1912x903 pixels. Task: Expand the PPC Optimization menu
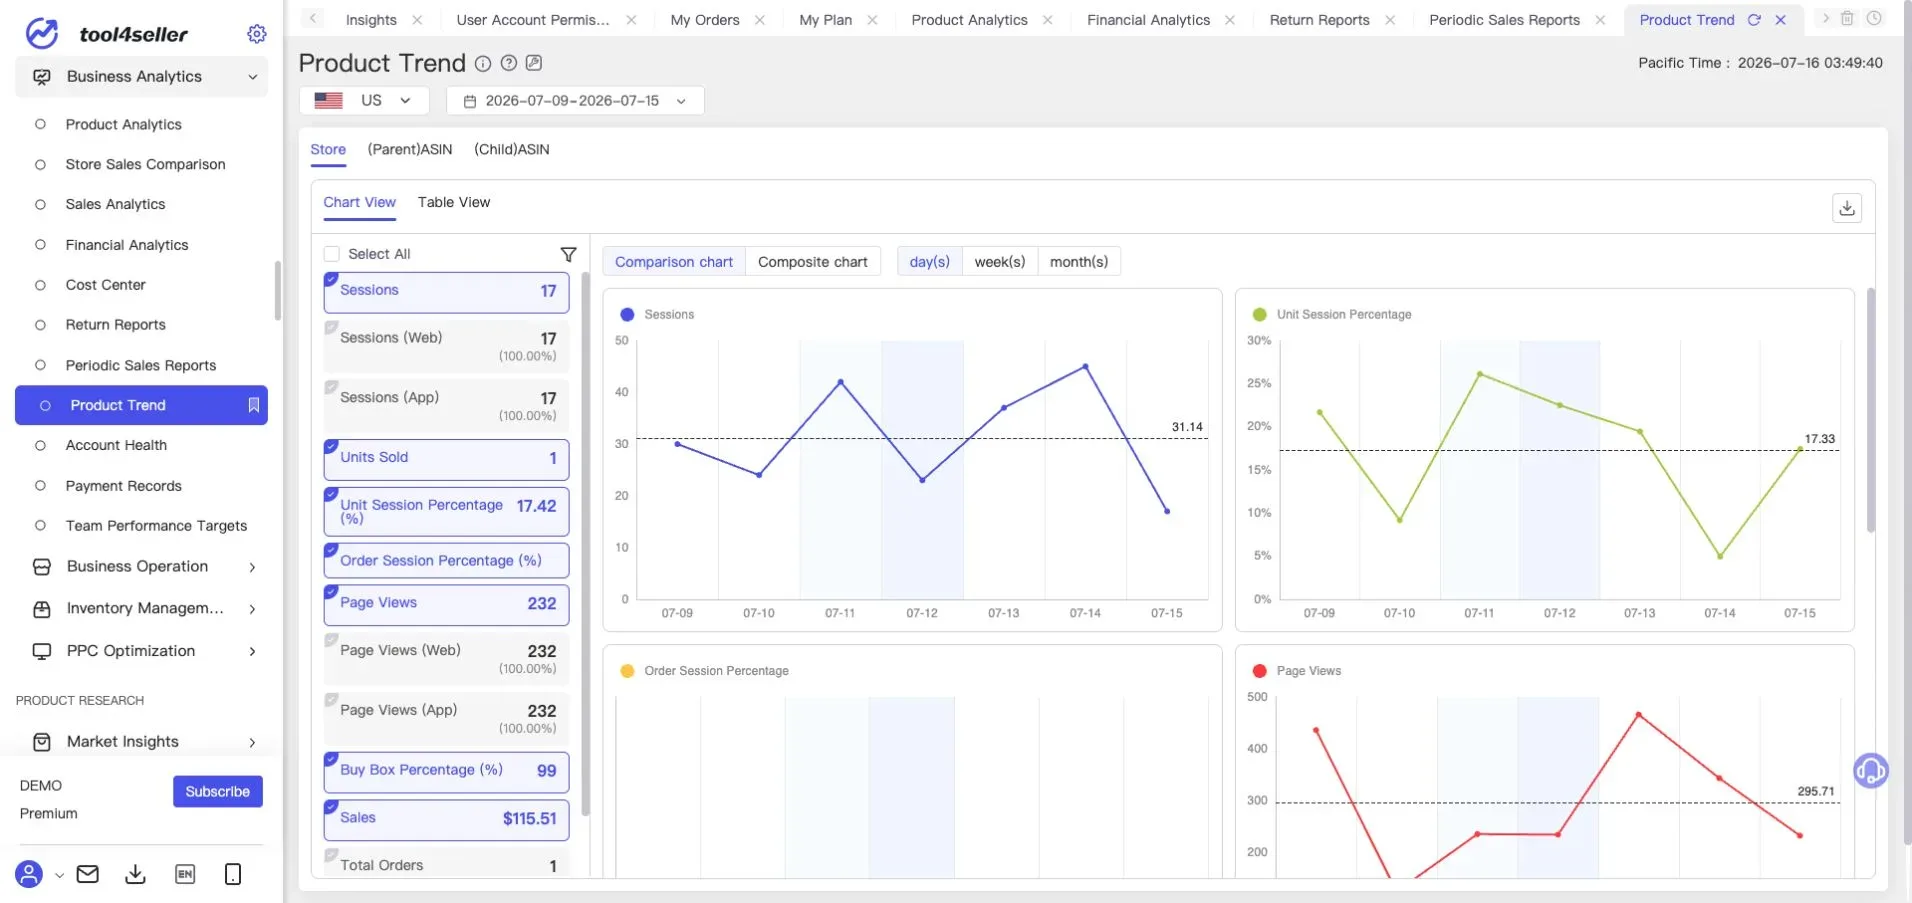[x=141, y=651]
